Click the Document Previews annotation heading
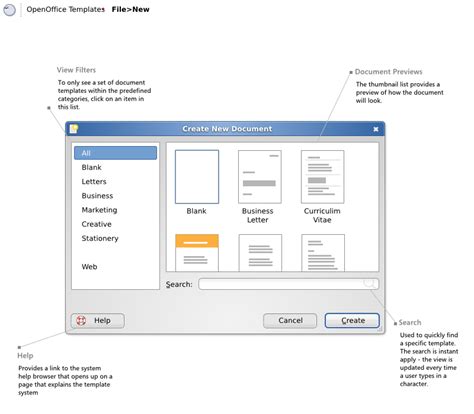The width and height of the screenshot is (474, 414). click(388, 72)
